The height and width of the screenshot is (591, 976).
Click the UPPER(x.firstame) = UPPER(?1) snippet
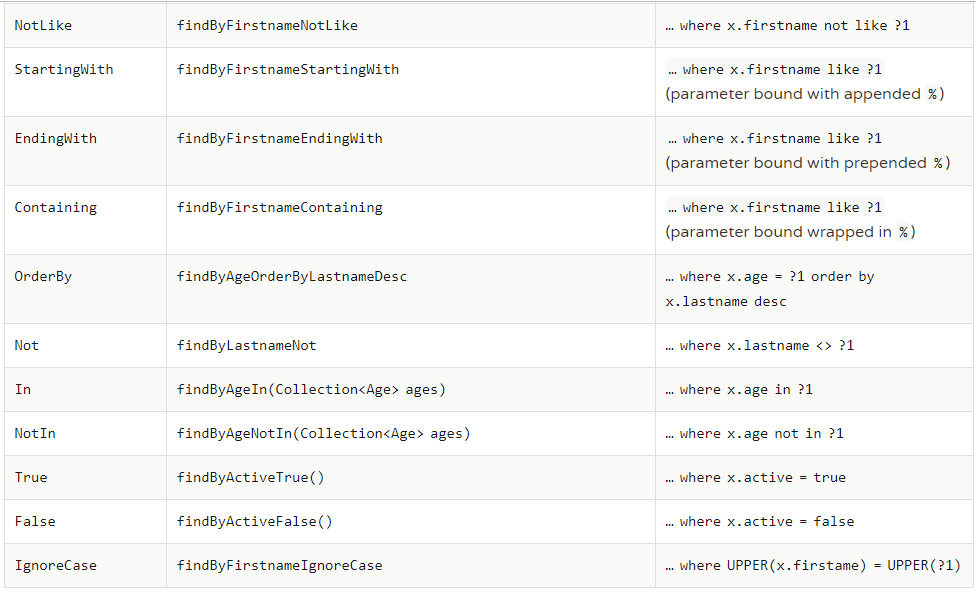click(844, 565)
